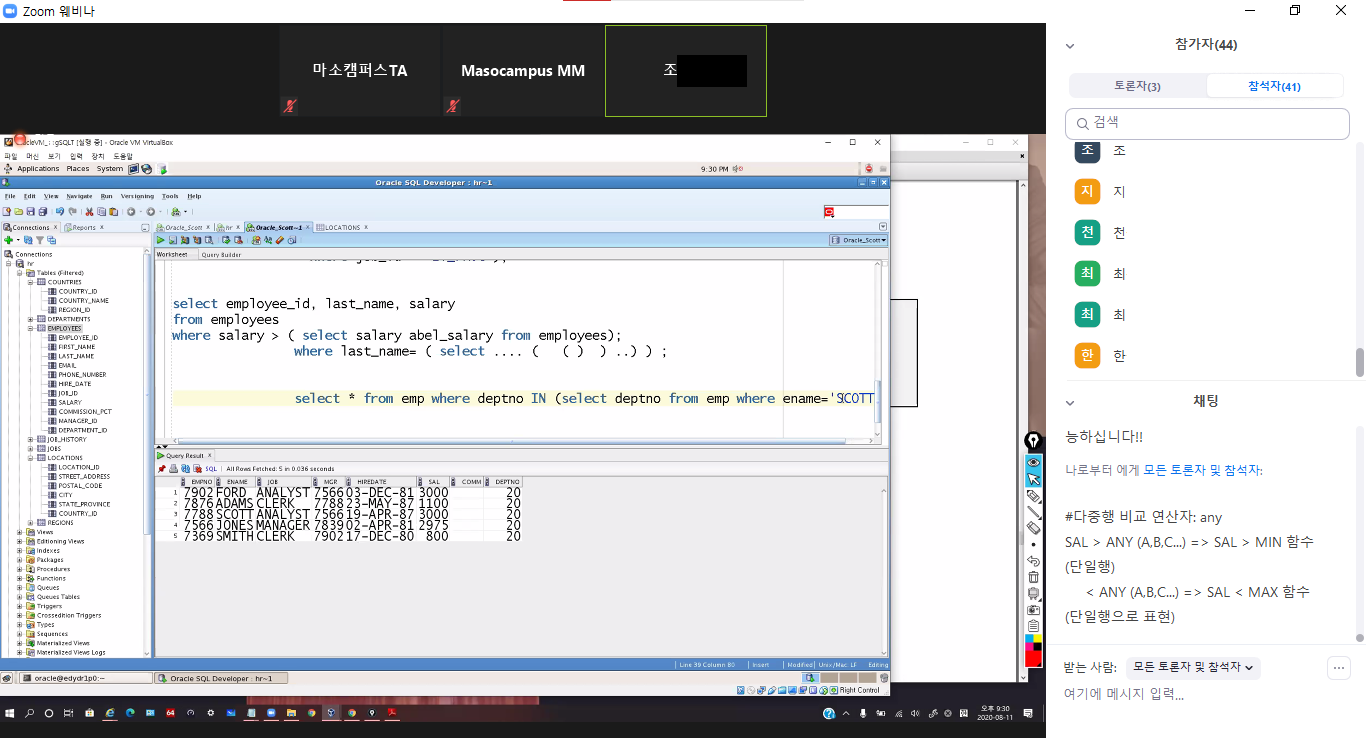Click the Save icon in SQL Developer toolbar
This screenshot has width=1366, height=738.
[x=30, y=212]
